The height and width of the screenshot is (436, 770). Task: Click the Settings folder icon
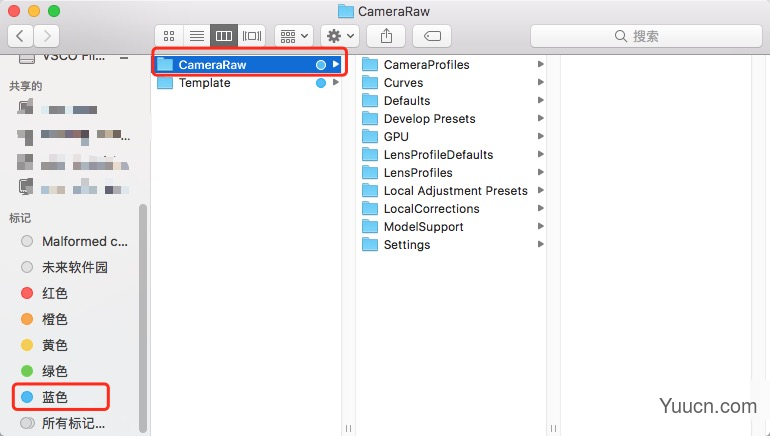tap(370, 245)
